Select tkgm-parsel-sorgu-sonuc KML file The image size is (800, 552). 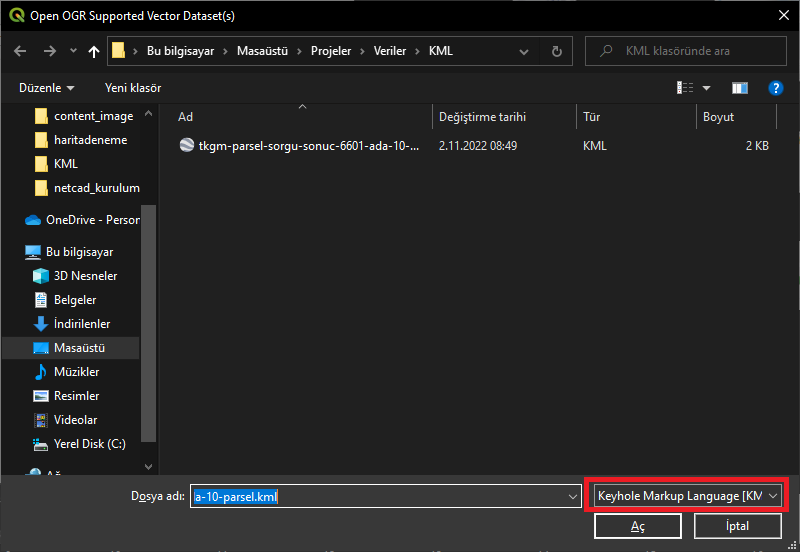click(308, 146)
